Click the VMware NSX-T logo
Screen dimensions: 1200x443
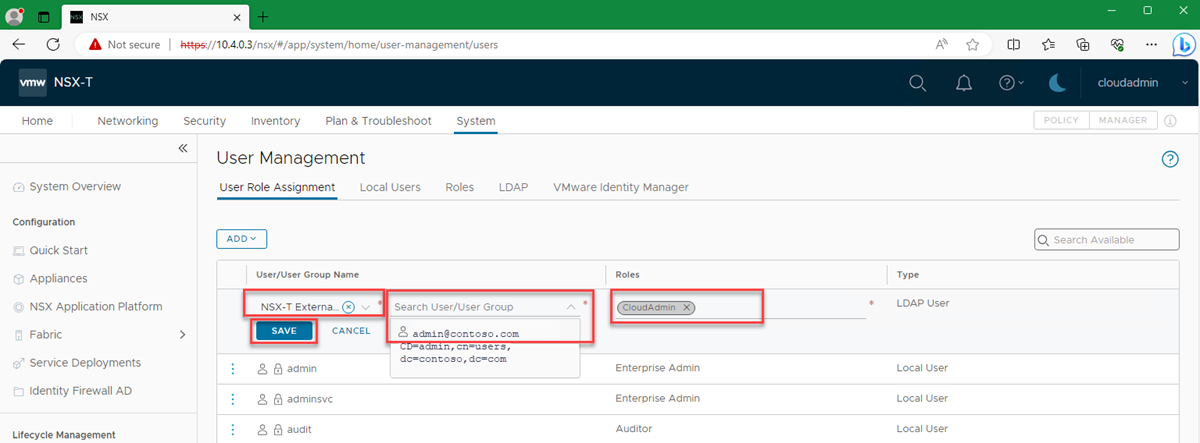click(x=34, y=83)
